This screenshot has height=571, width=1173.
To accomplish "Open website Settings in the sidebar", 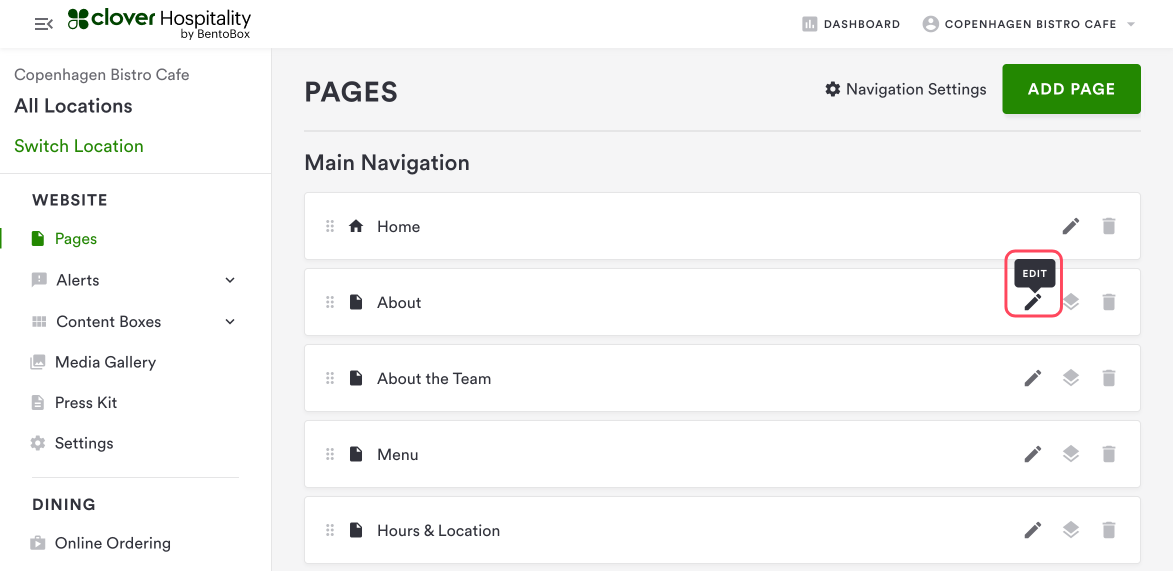I will click(84, 443).
